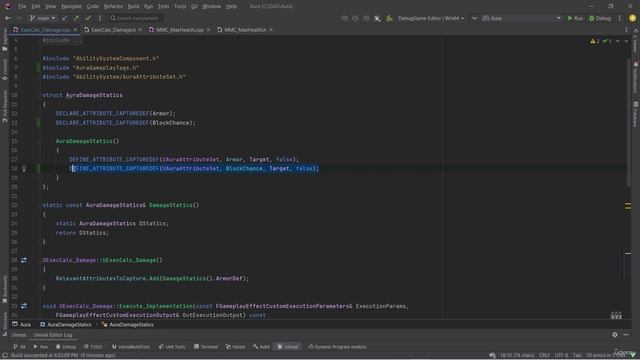Viewport: 640px width, 360px height.
Task: Open the Refactor menu
Action: coord(113,6)
